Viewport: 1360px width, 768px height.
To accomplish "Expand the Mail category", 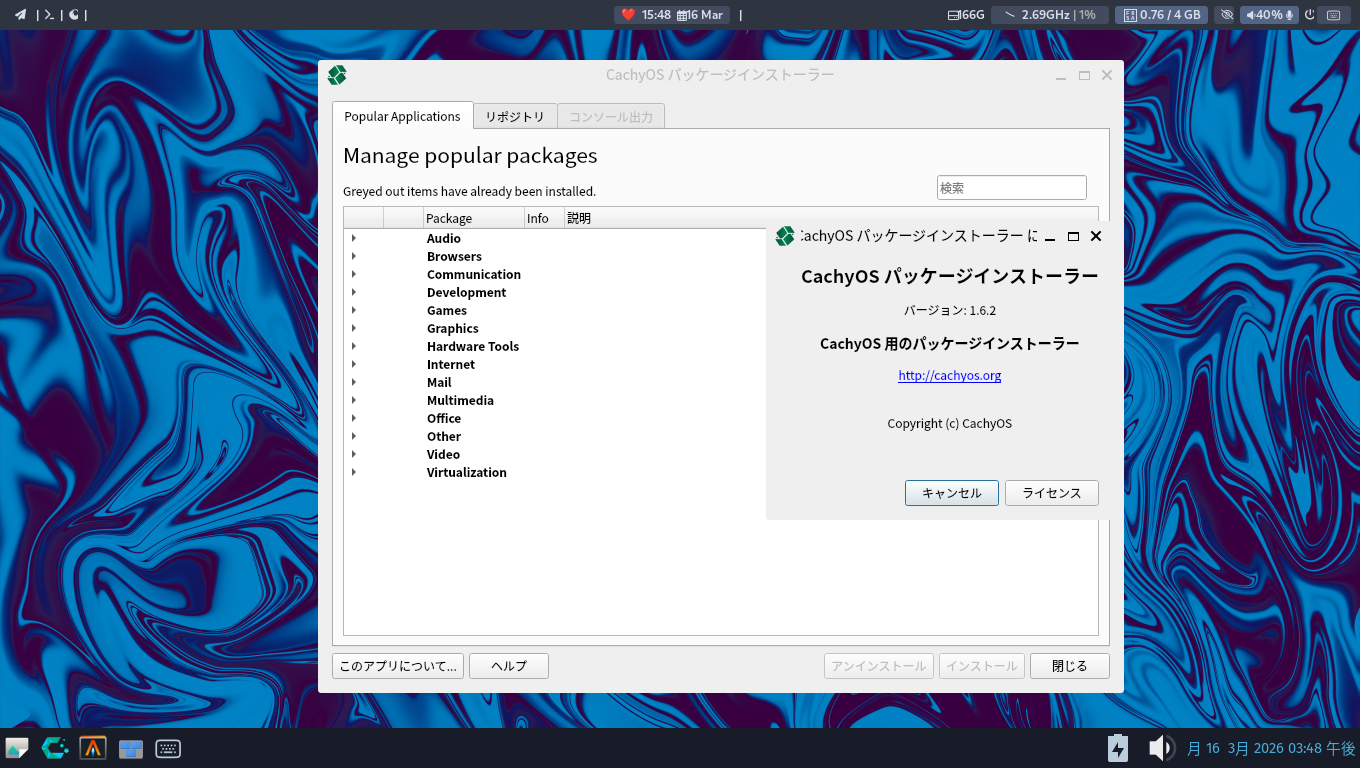I will (353, 382).
